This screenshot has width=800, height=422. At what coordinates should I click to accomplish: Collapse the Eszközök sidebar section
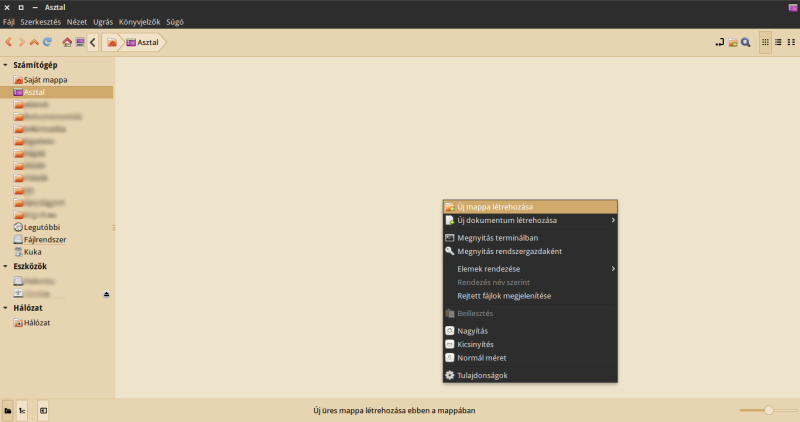pos(6,266)
